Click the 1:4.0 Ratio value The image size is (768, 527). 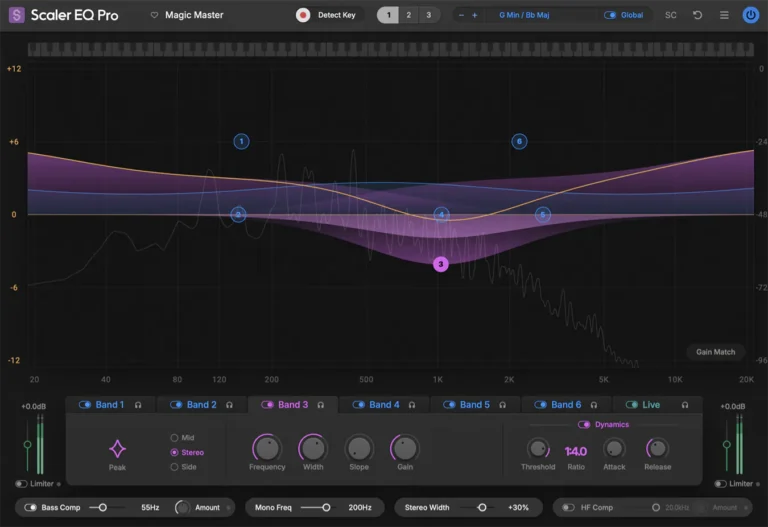click(576, 451)
